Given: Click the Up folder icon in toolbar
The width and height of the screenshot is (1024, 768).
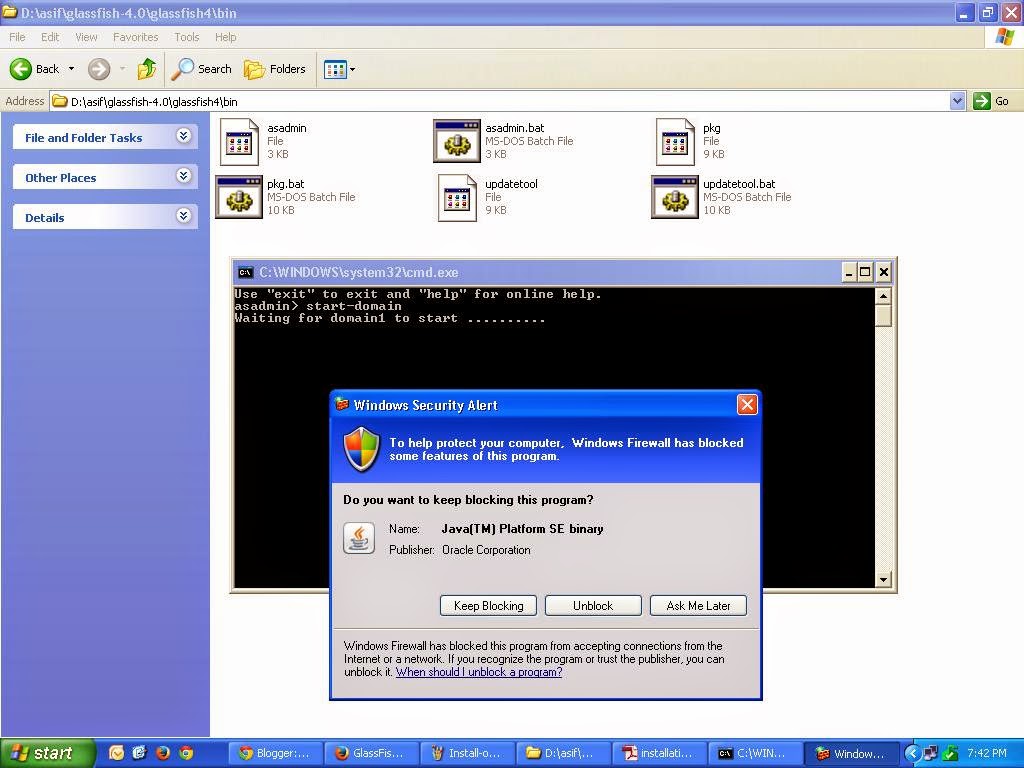Looking at the screenshot, I should 147,69.
